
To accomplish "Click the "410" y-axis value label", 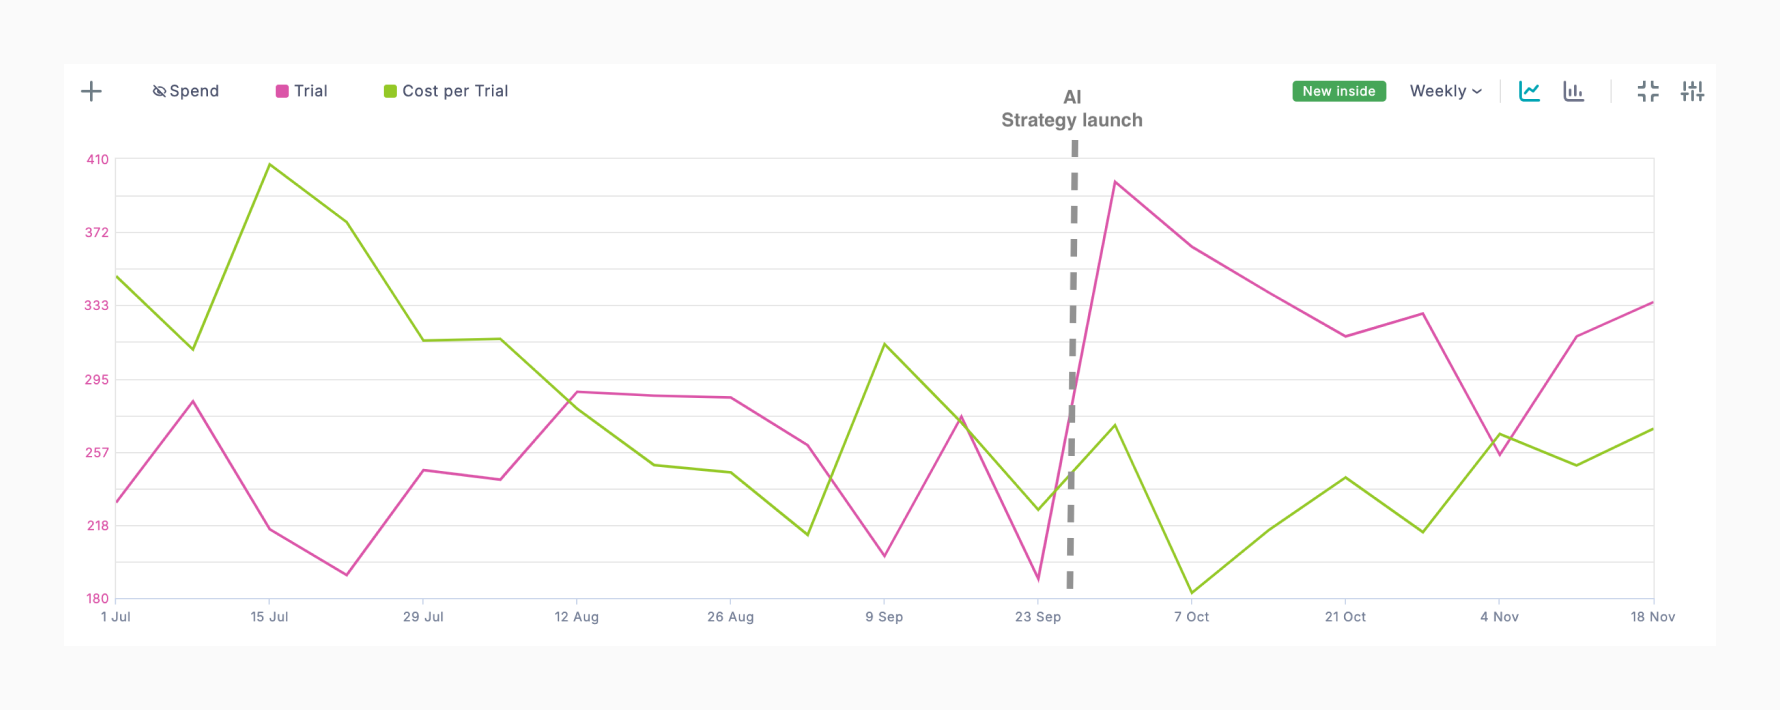I will click(97, 159).
